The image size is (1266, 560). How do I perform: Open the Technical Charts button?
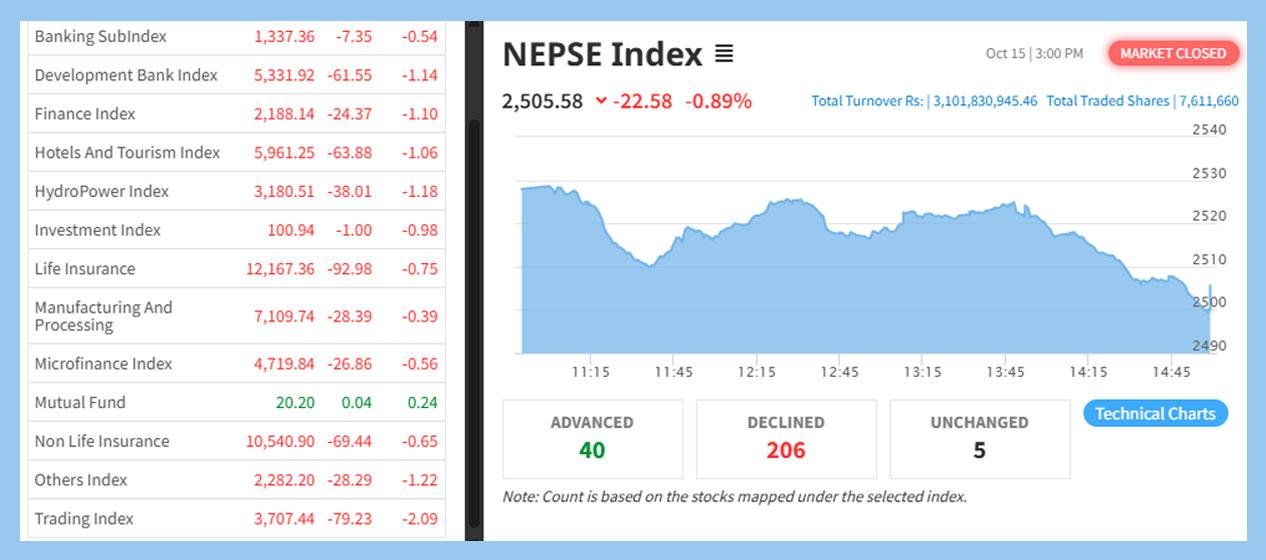[1155, 414]
